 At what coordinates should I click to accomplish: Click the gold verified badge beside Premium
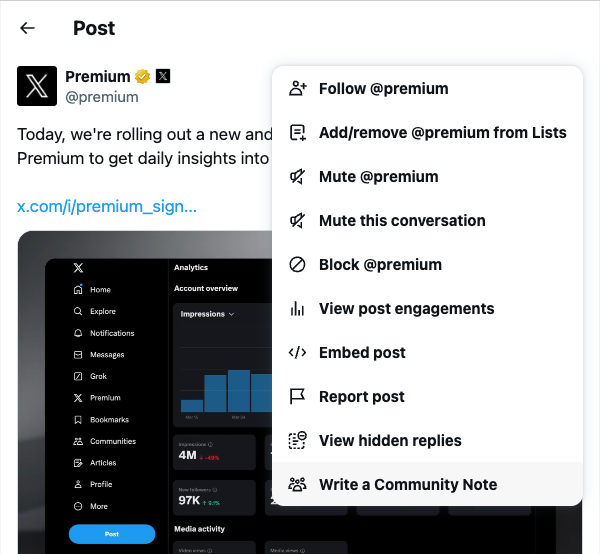(x=142, y=77)
